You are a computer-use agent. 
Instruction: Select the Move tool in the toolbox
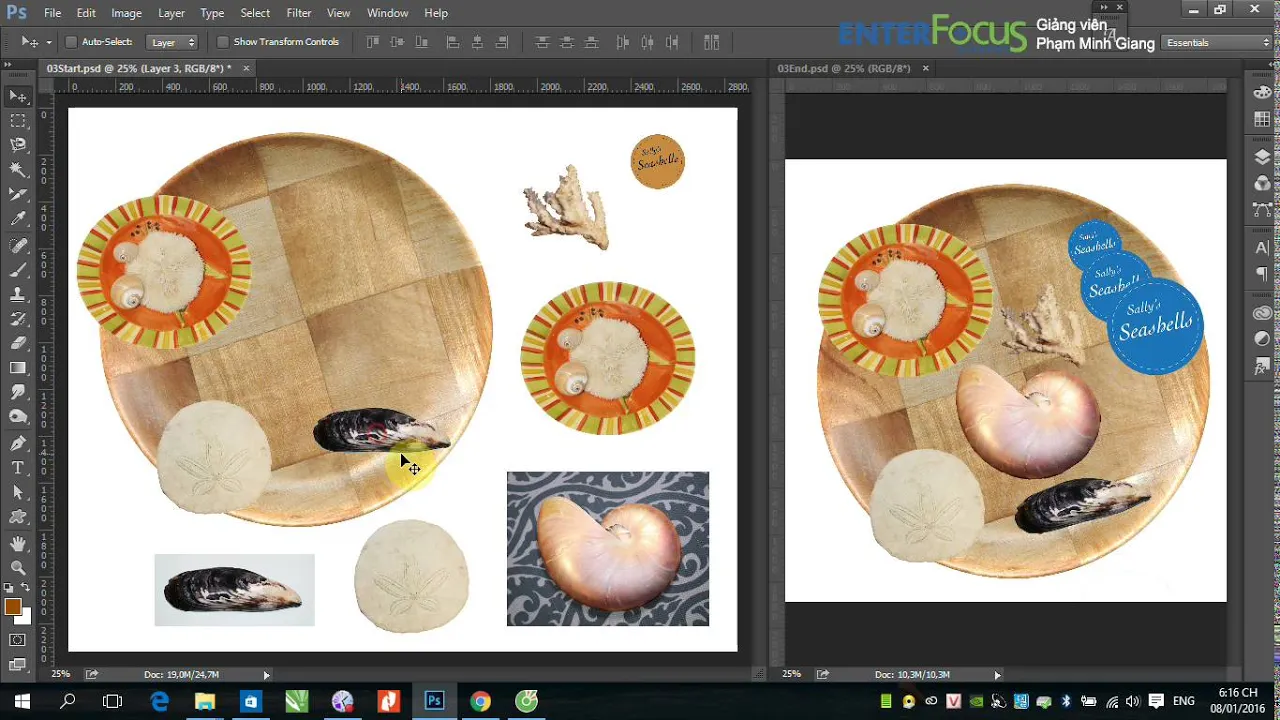[x=18, y=96]
